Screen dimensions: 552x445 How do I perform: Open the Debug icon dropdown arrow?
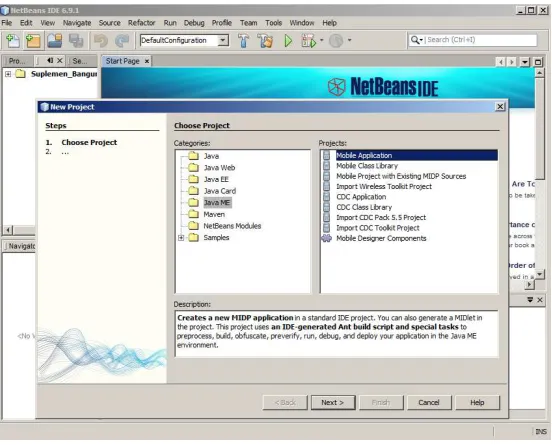click(x=321, y=40)
